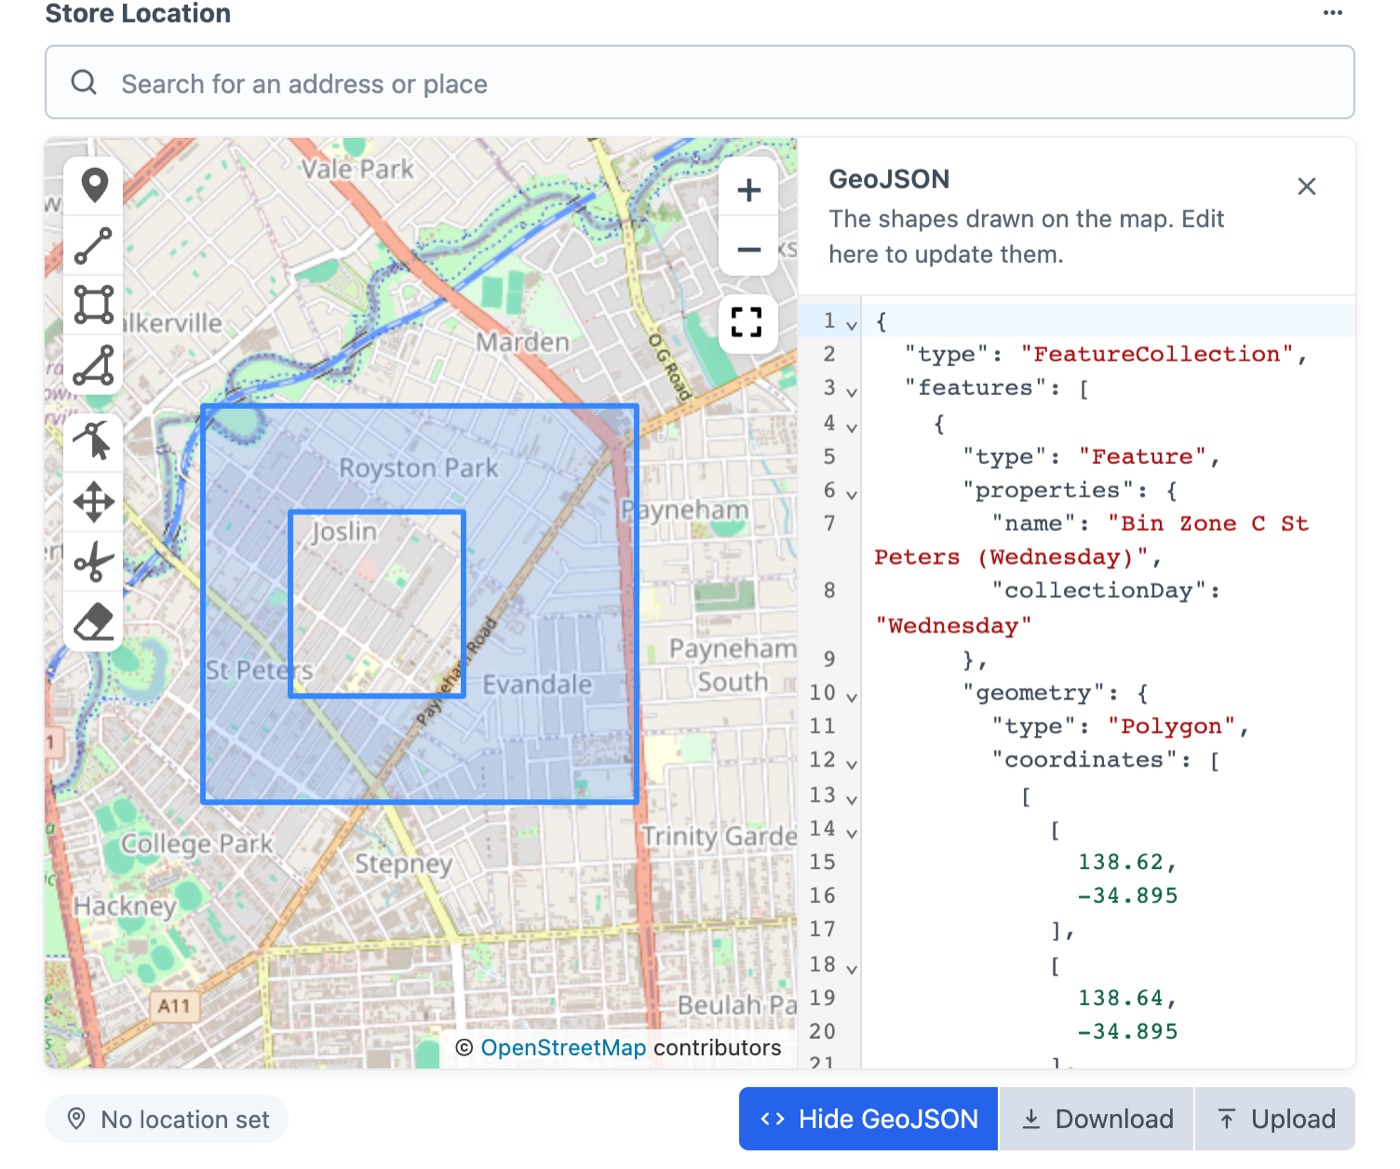
Task: Click the Royston Park map label
Action: [418, 468]
